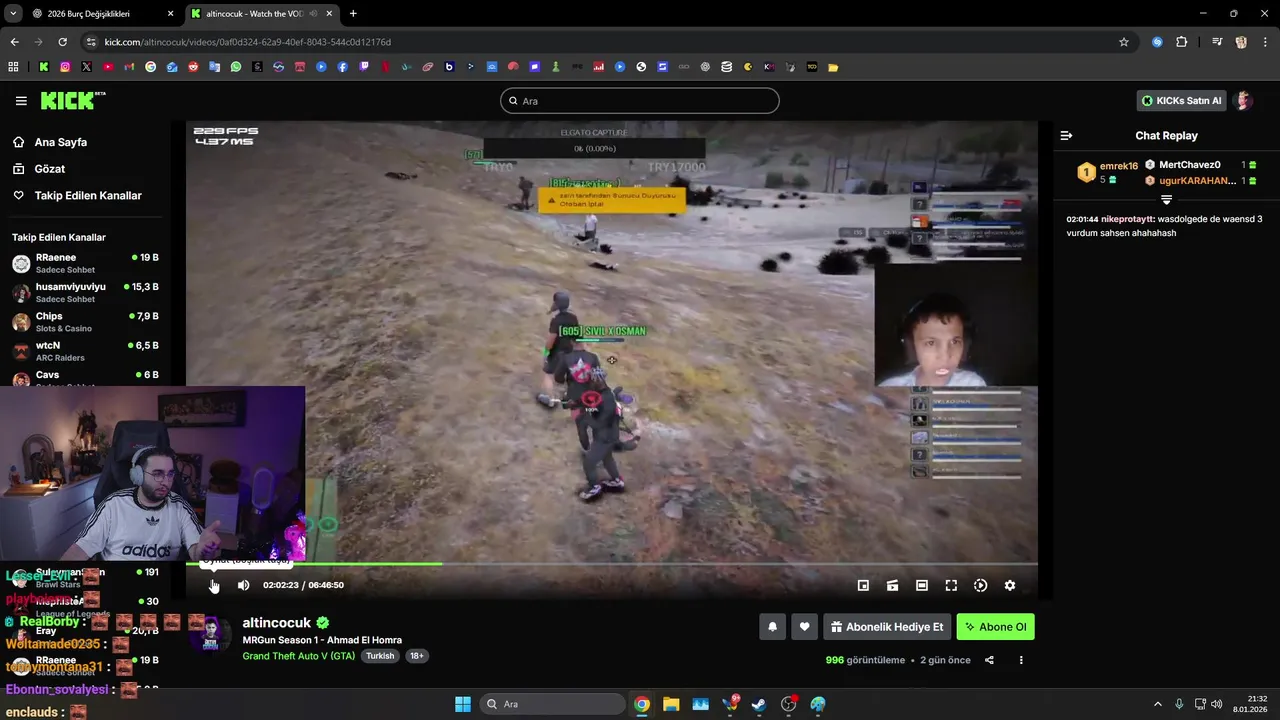Share the VOD with the share icon
Image resolution: width=1280 pixels, height=720 pixels.
[x=989, y=660]
